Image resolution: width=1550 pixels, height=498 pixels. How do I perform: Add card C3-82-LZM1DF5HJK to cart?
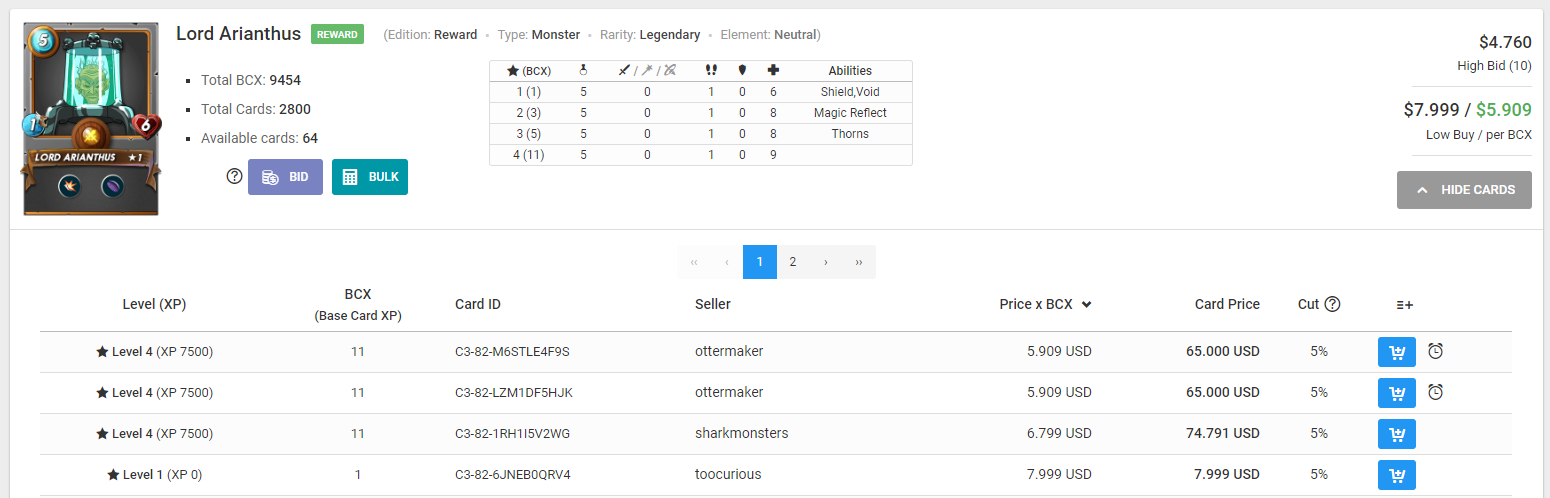(x=1396, y=393)
